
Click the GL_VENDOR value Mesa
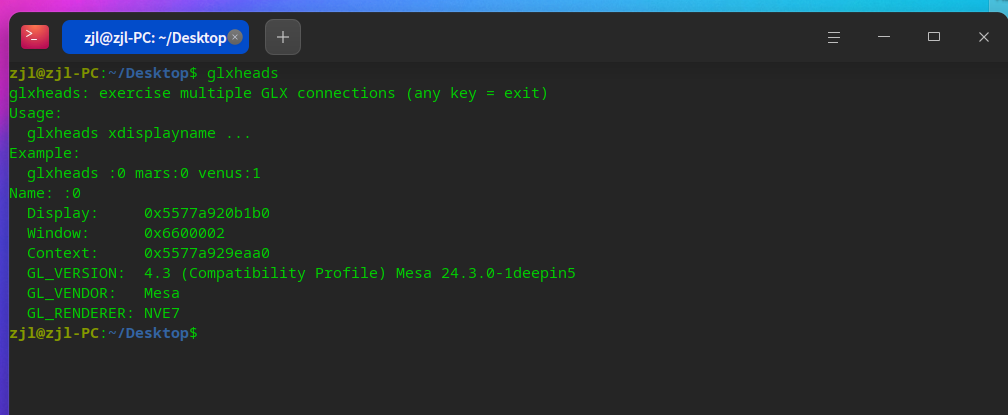[x=162, y=293]
